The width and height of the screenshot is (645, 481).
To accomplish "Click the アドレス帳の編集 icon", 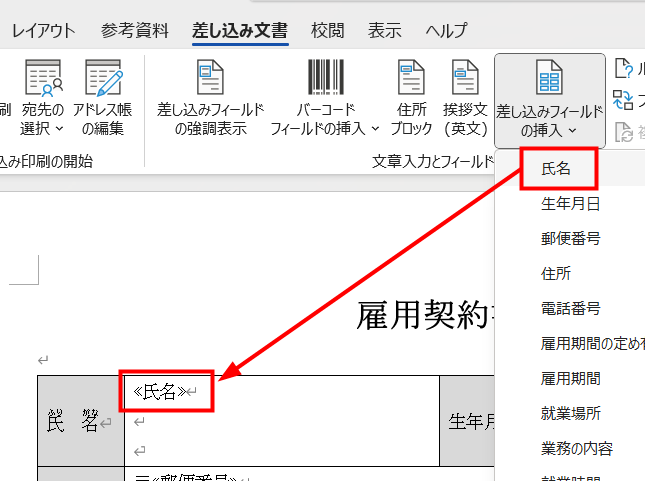I will [x=103, y=77].
